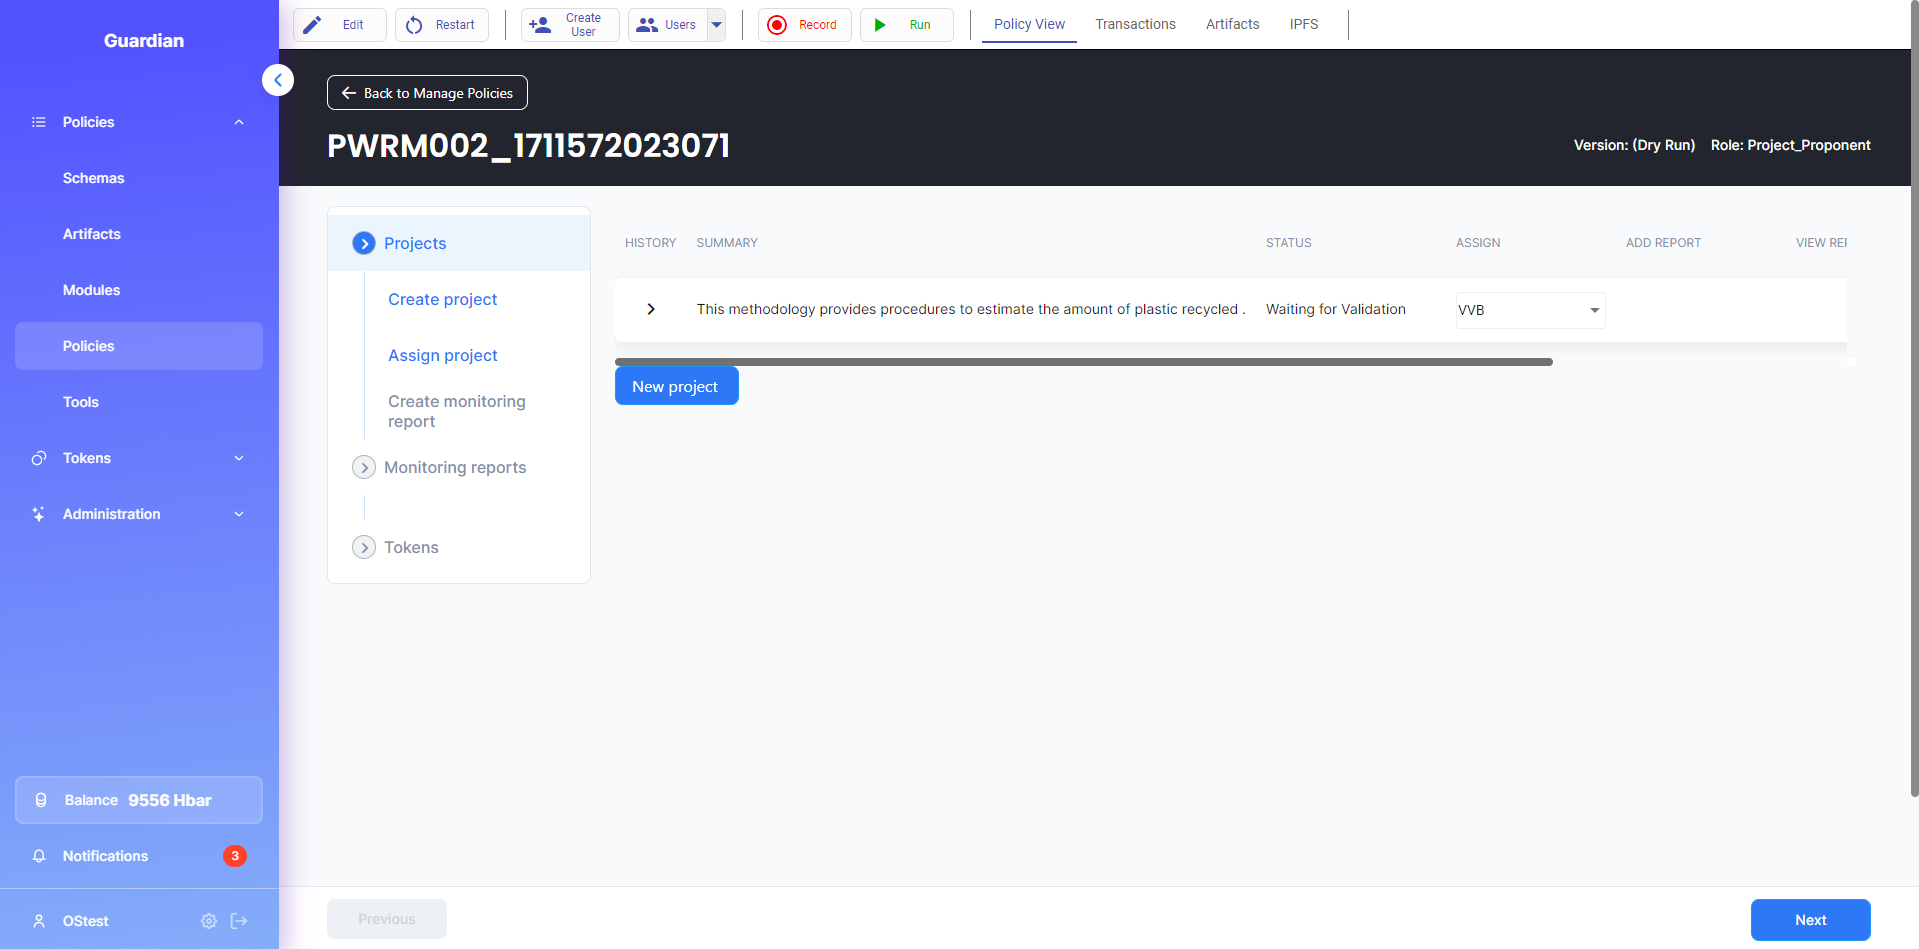Click the logout icon in sidebar
The image size is (1919, 949).
[239, 921]
